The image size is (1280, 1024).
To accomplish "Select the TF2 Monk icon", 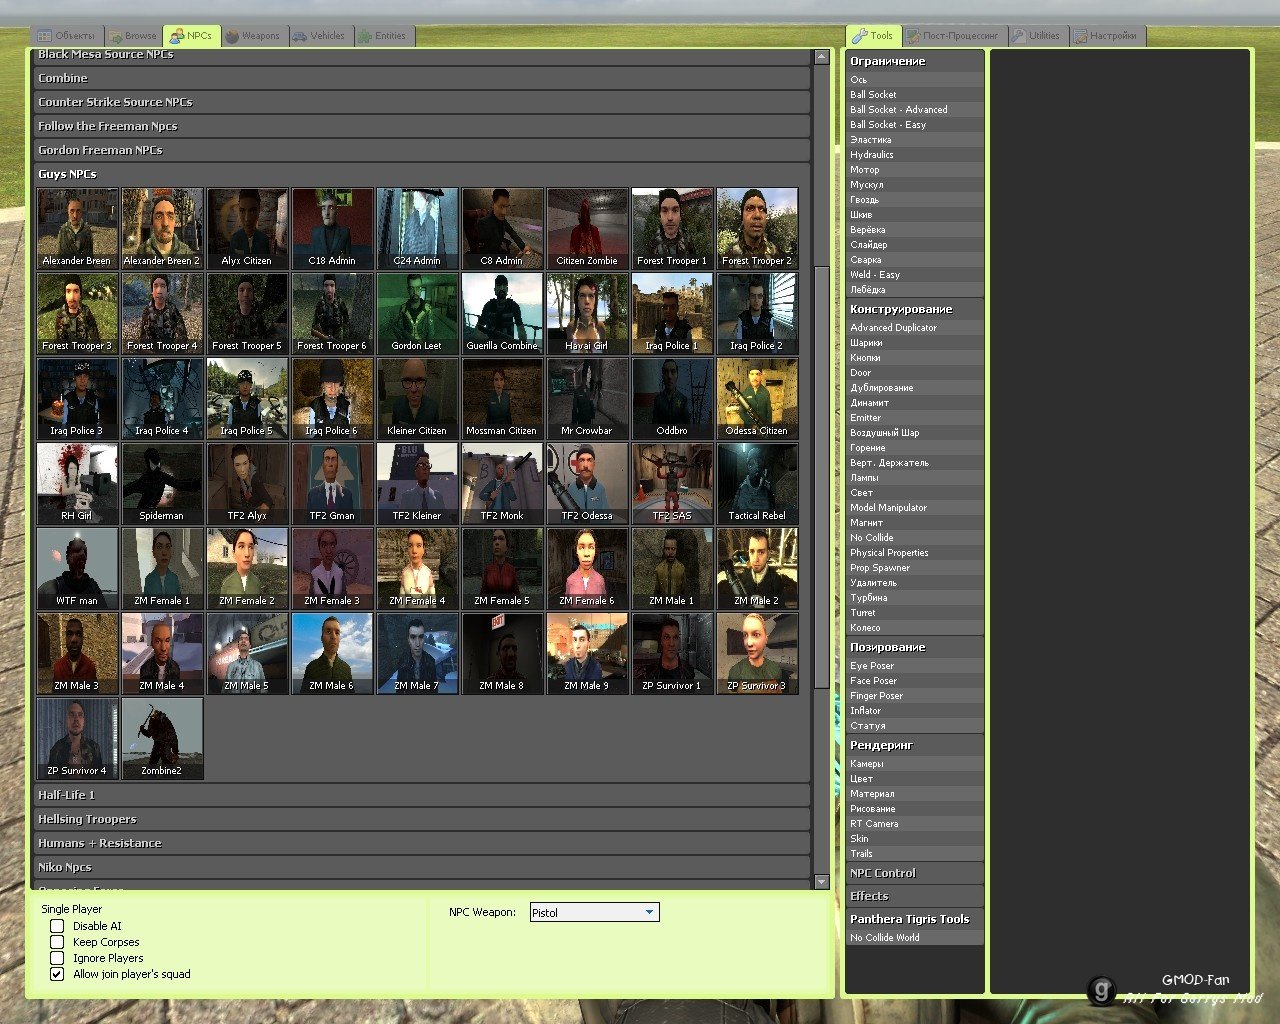I will pyautogui.click(x=502, y=484).
